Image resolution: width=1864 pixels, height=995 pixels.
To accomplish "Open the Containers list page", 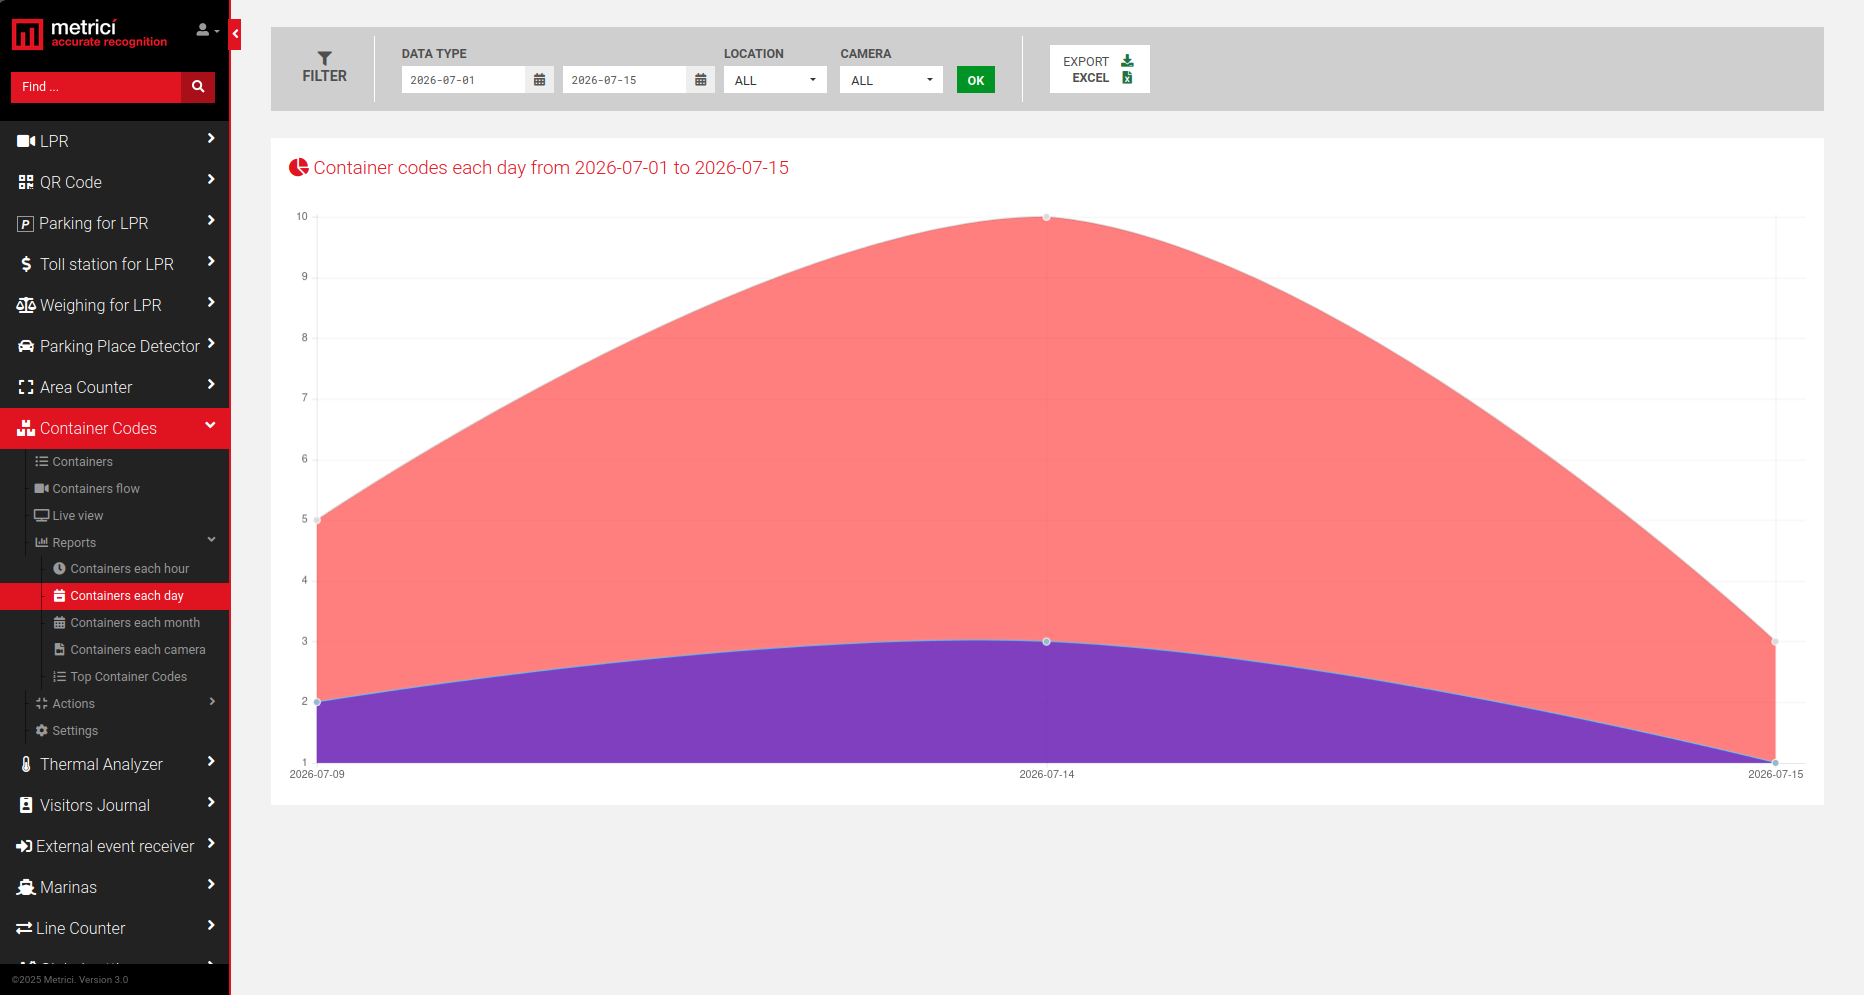I will 82,462.
